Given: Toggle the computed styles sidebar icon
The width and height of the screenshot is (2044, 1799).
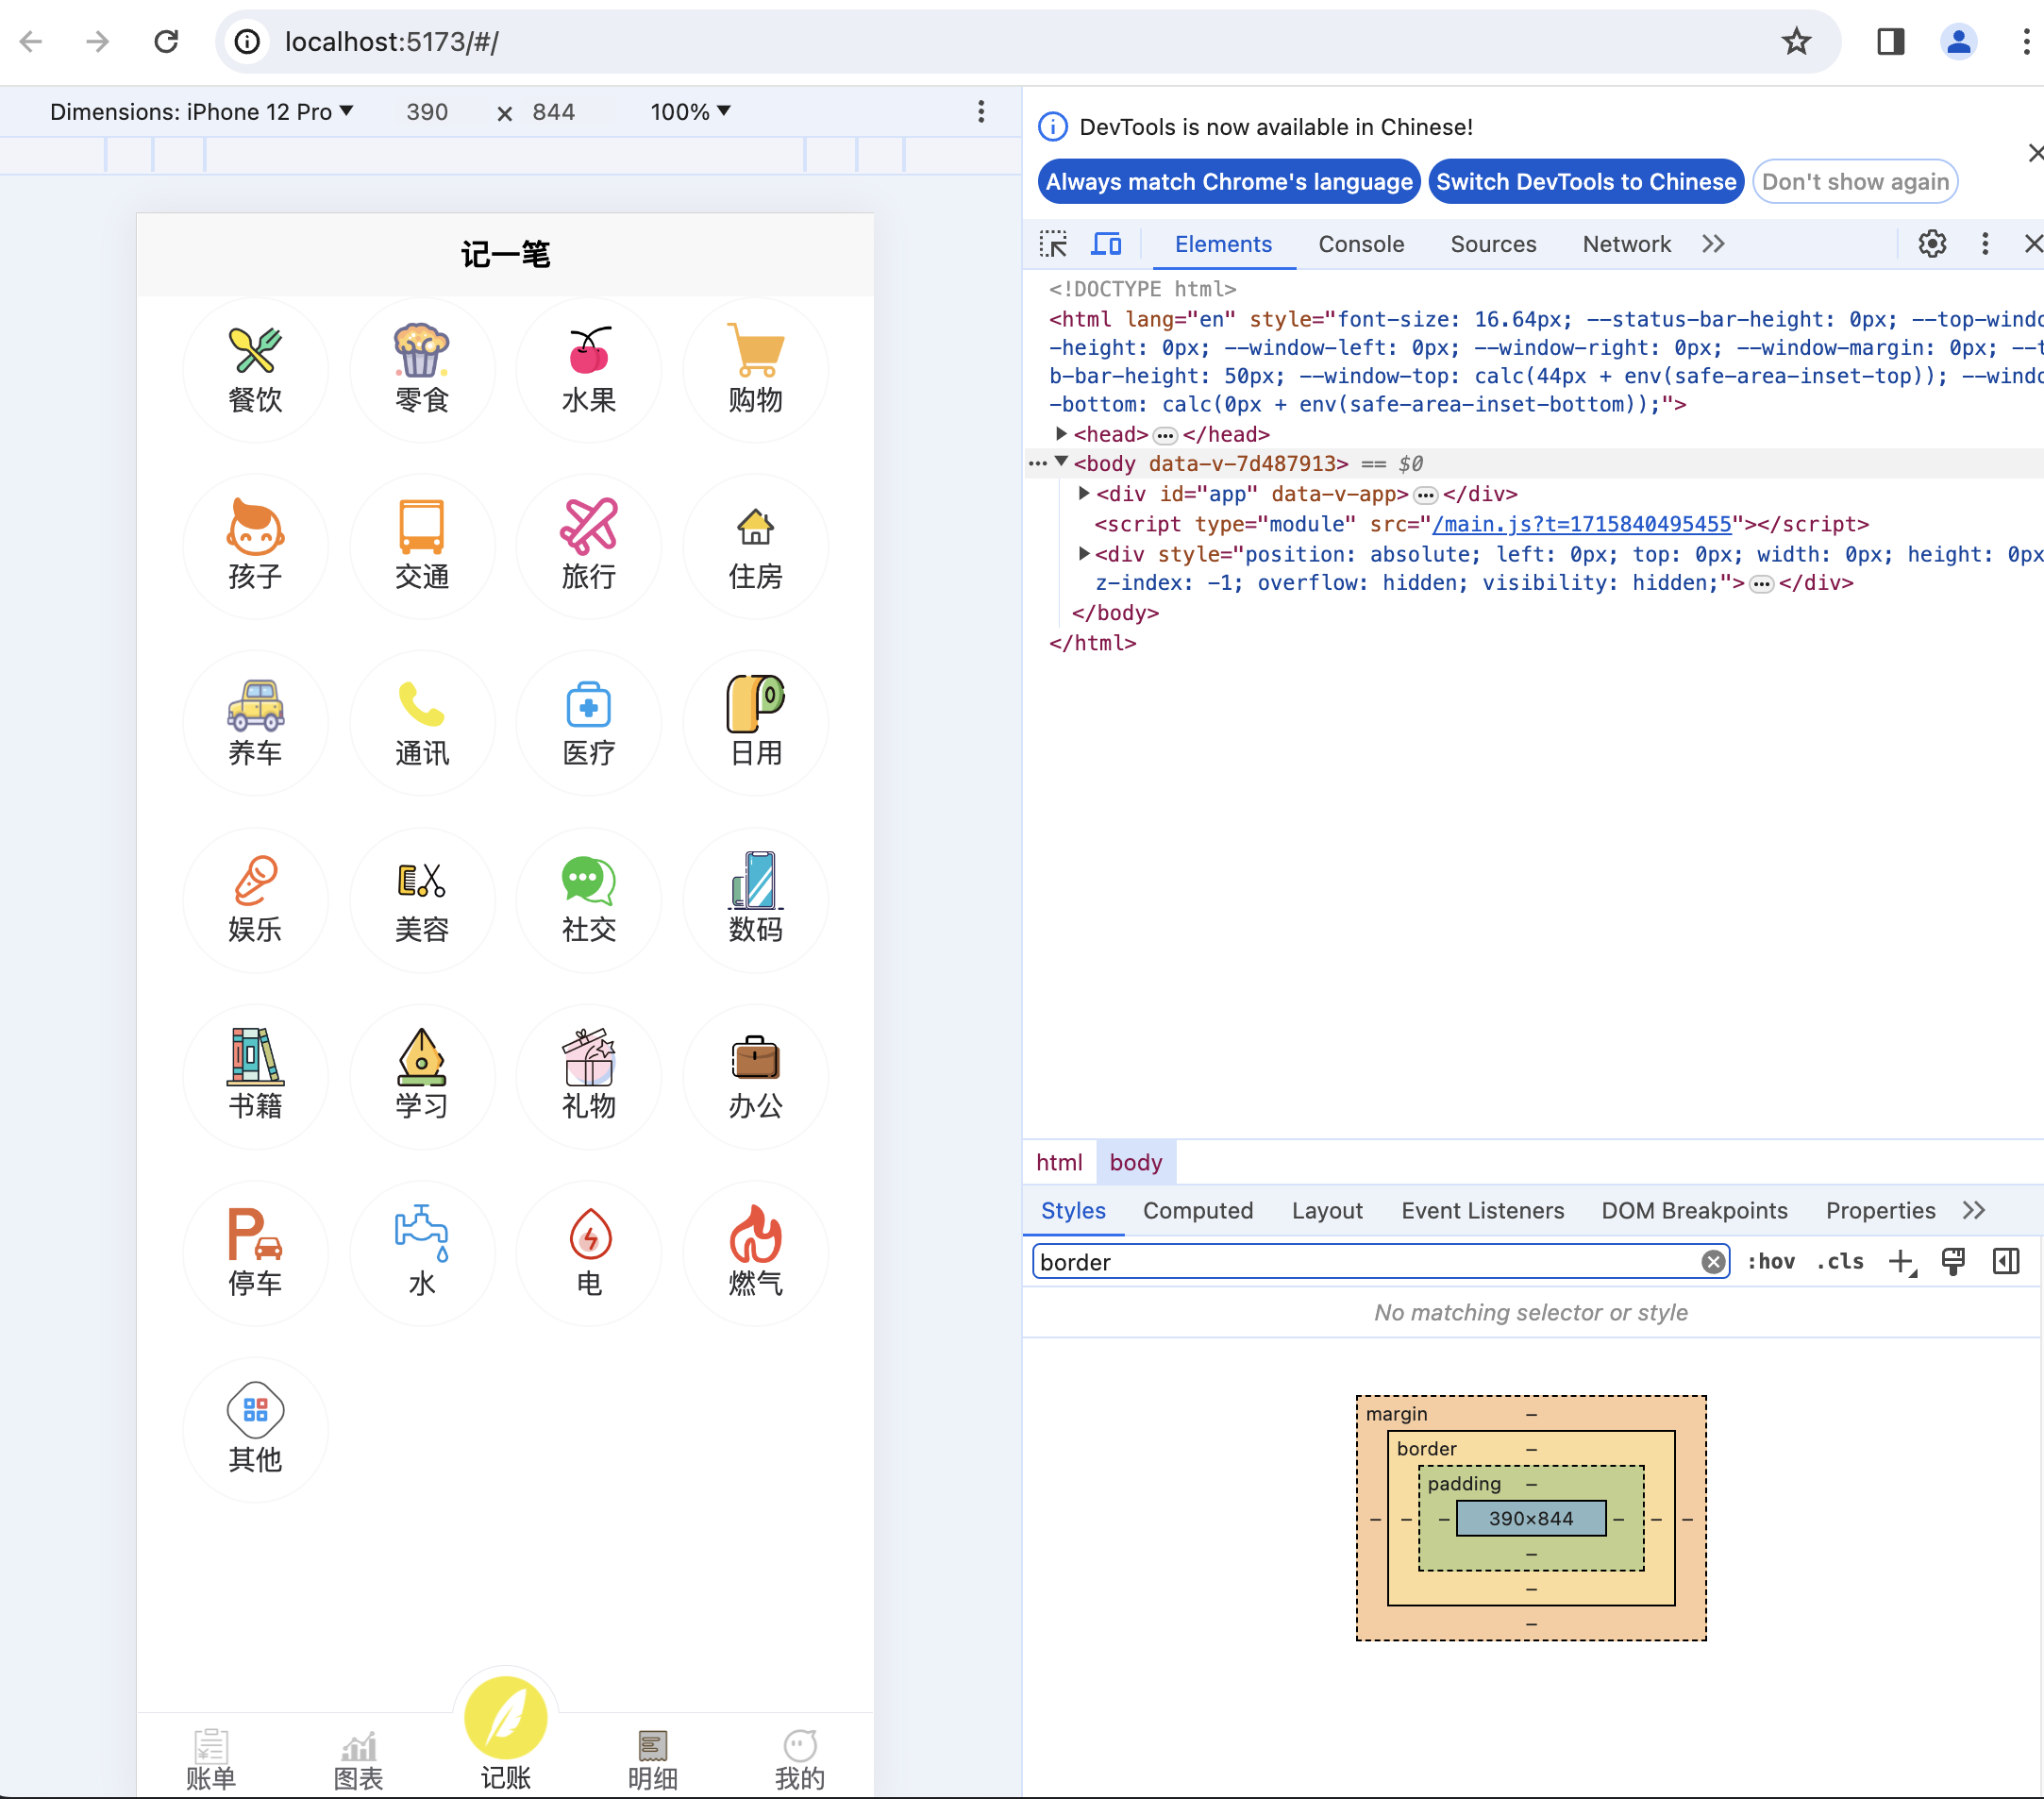Looking at the screenshot, I should click(2006, 1262).
